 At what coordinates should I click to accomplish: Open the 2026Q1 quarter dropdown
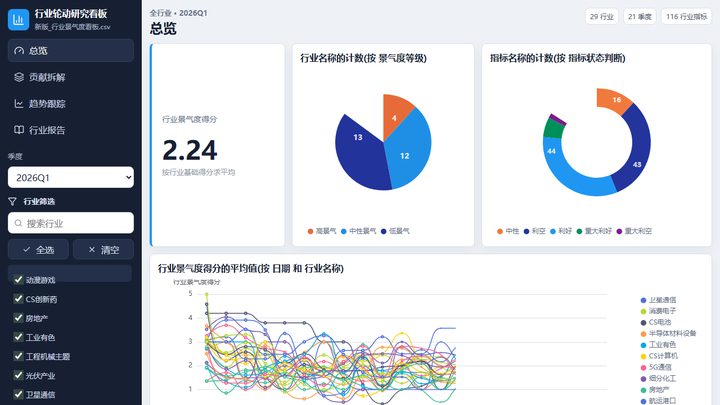click(71, 177)
